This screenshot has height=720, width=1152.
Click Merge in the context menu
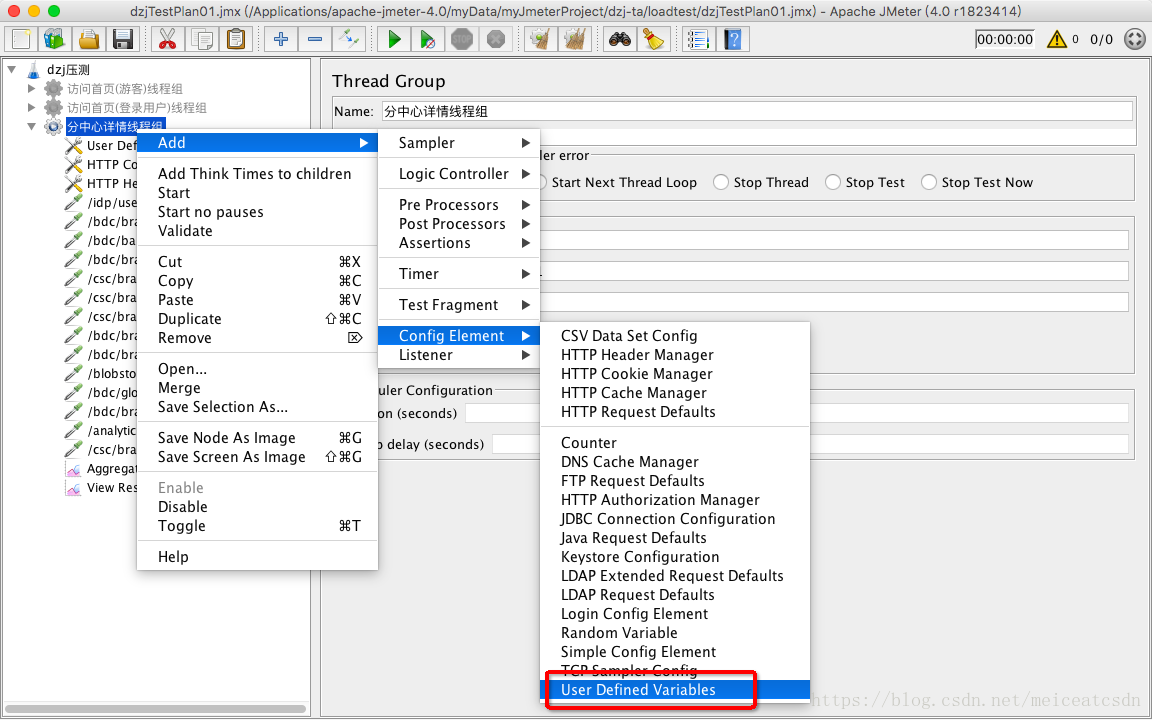(x=257, y=388)
